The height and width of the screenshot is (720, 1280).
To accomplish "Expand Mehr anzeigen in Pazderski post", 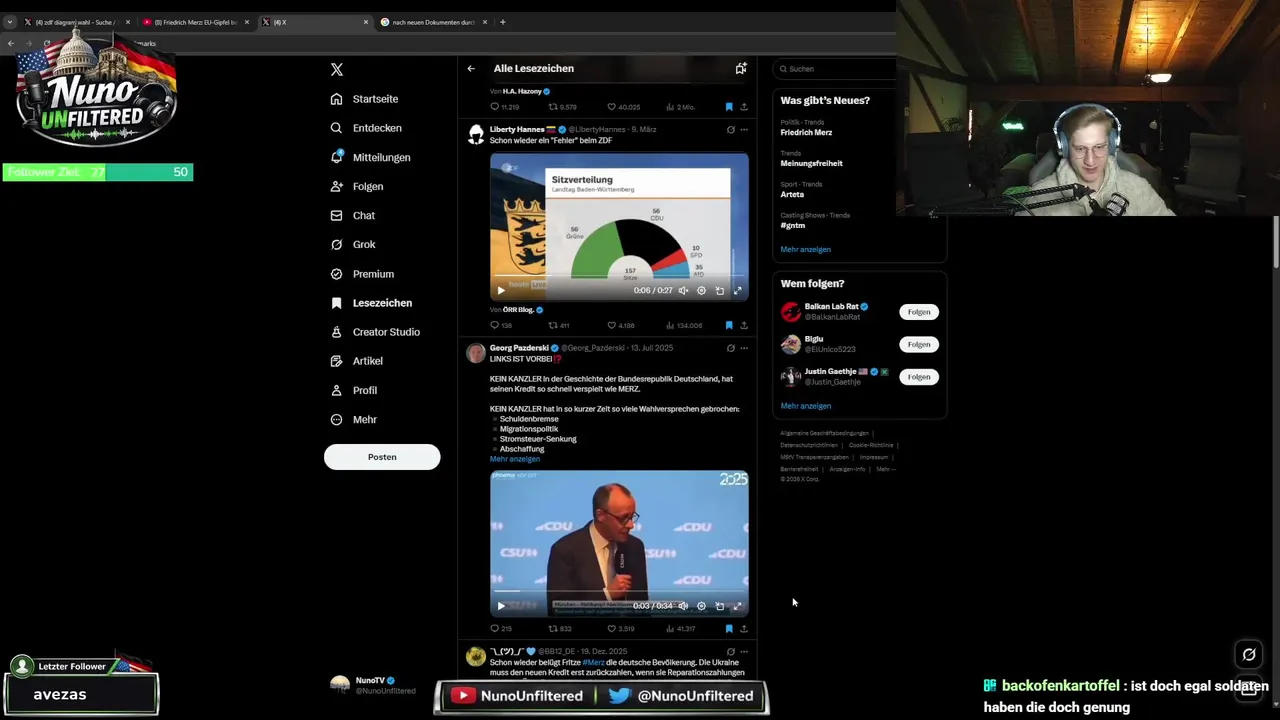I will tap(515, 459).
